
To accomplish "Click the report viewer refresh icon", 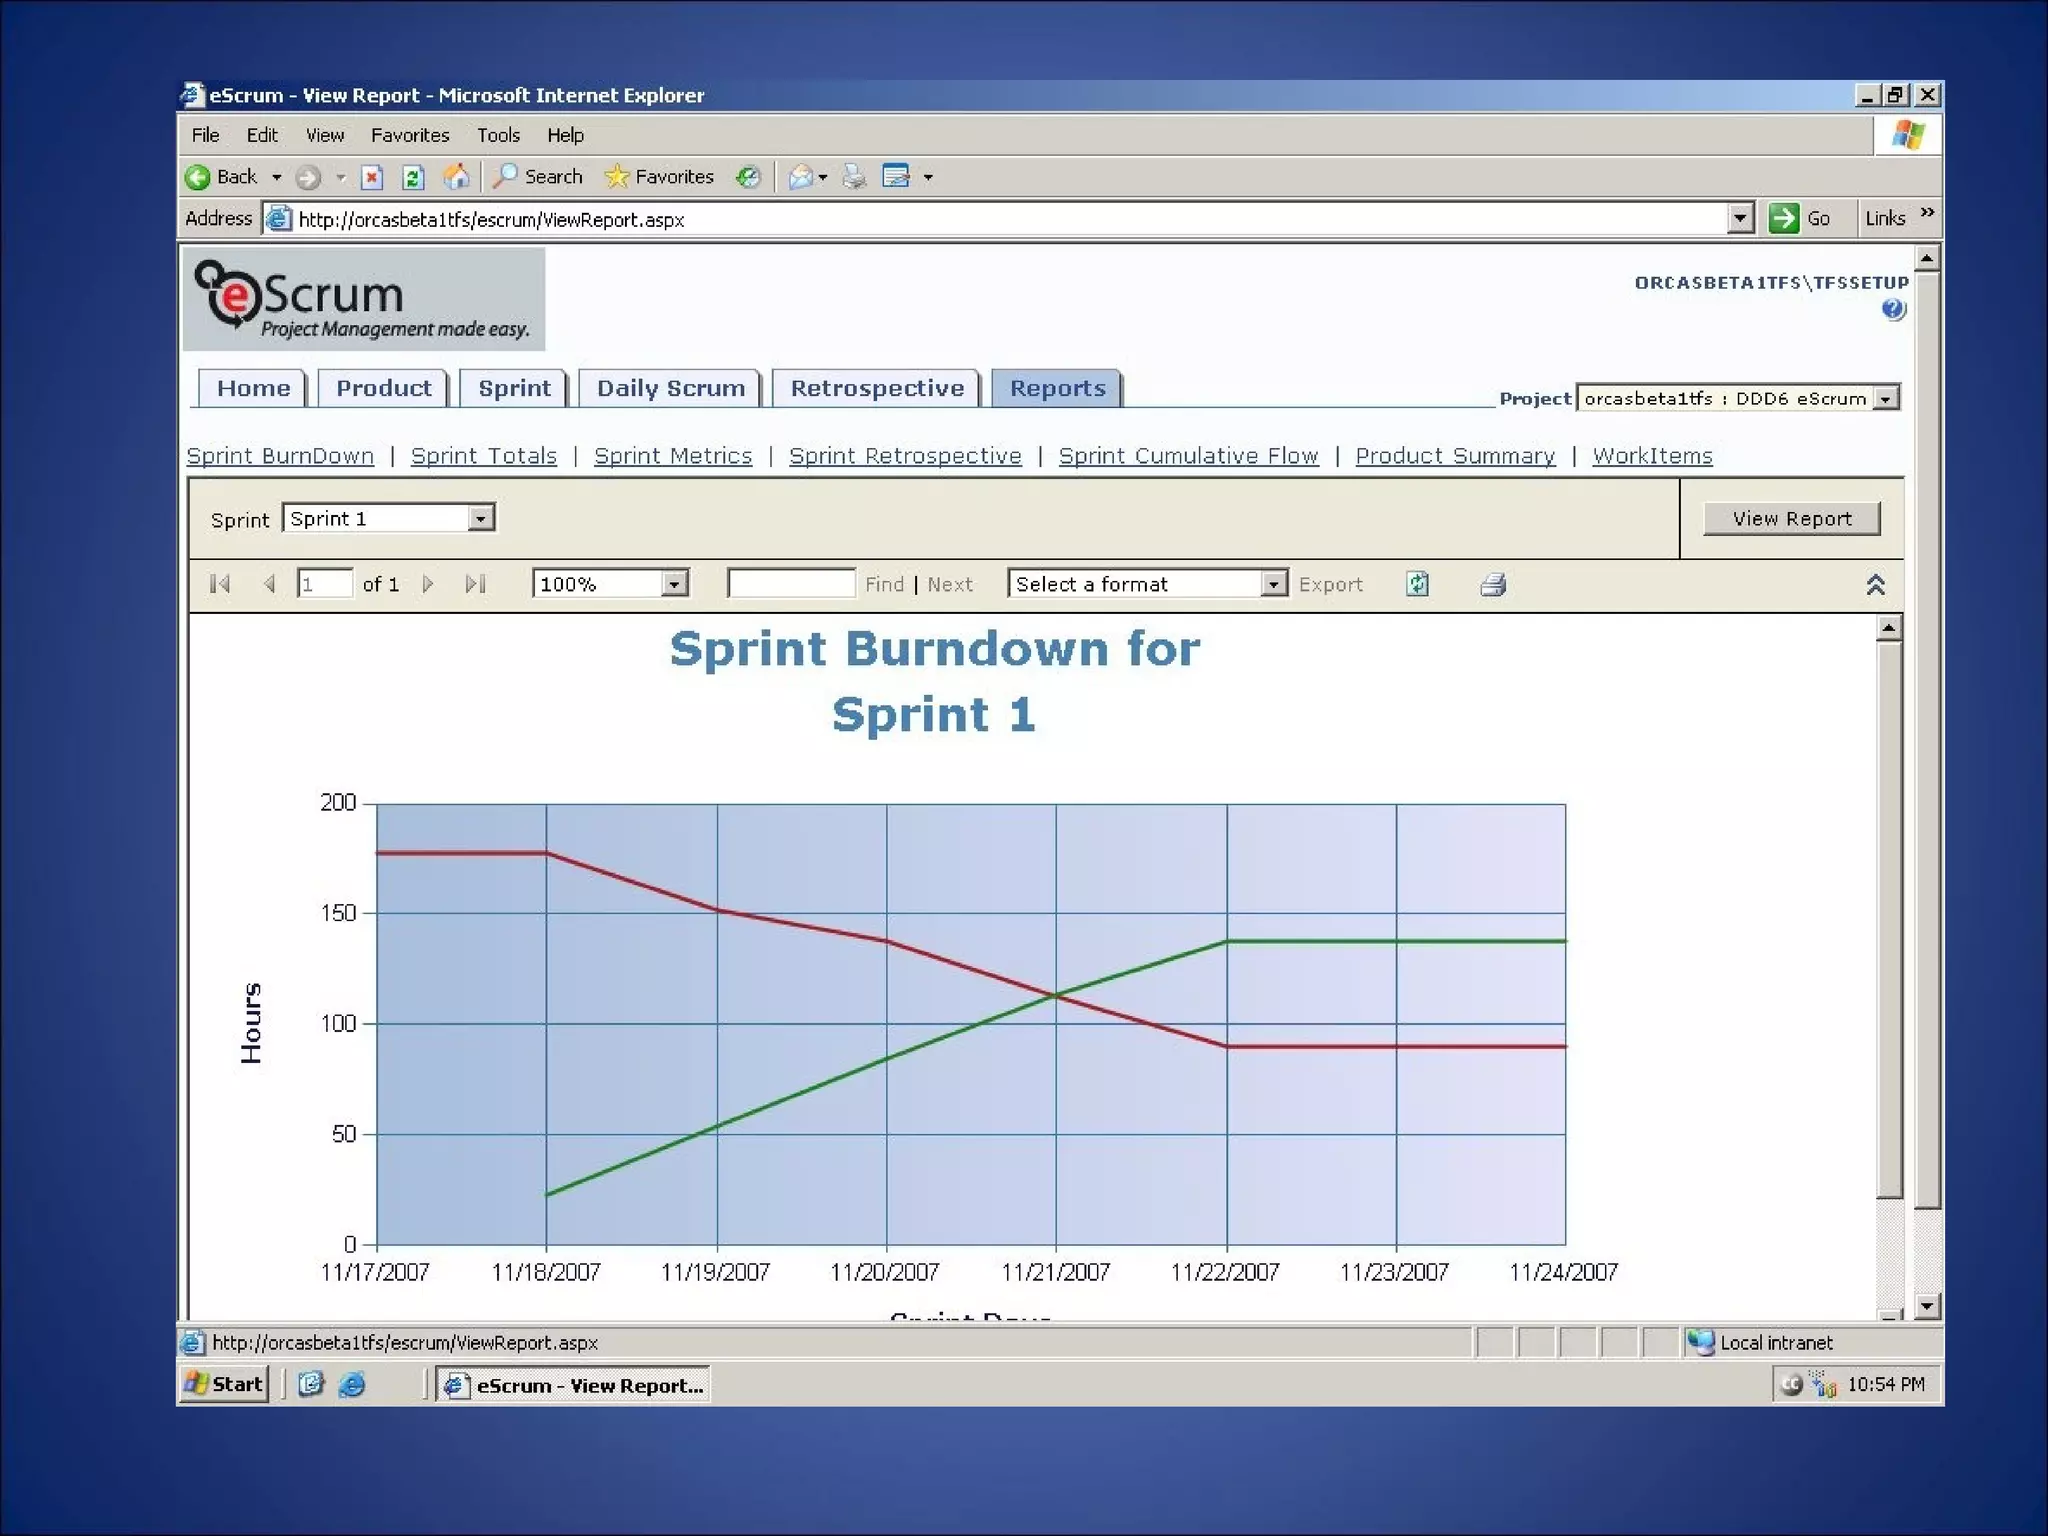I will point(1417,584).
